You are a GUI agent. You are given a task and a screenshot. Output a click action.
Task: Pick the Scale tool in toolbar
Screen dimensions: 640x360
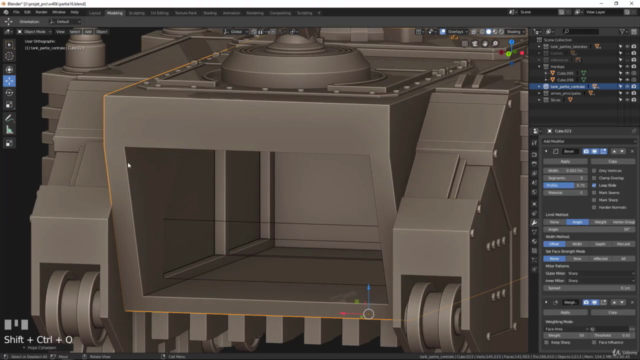pos(9,104)
